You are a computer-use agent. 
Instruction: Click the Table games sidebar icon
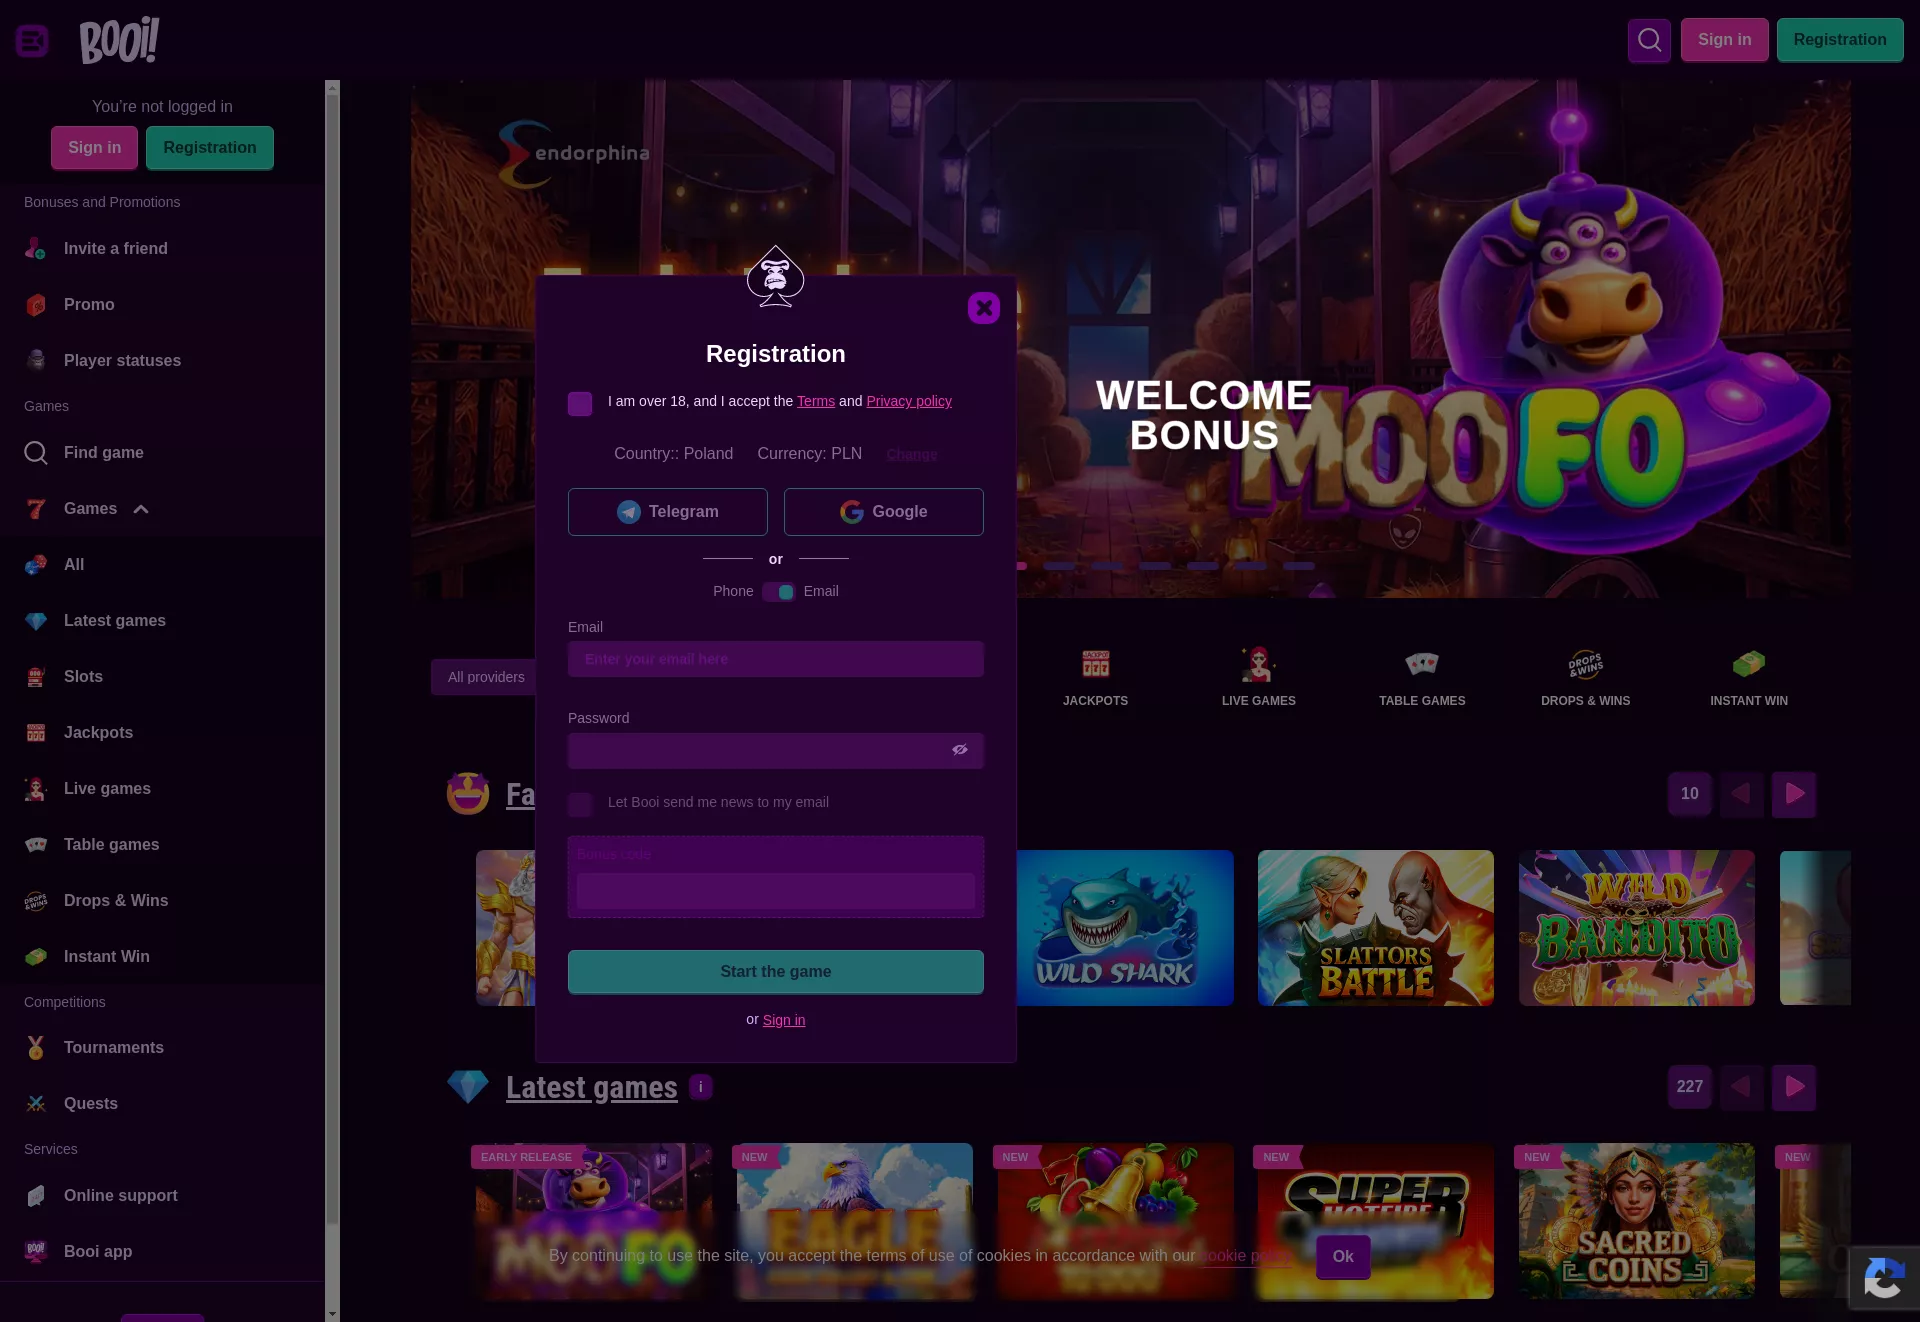point(36,845)
